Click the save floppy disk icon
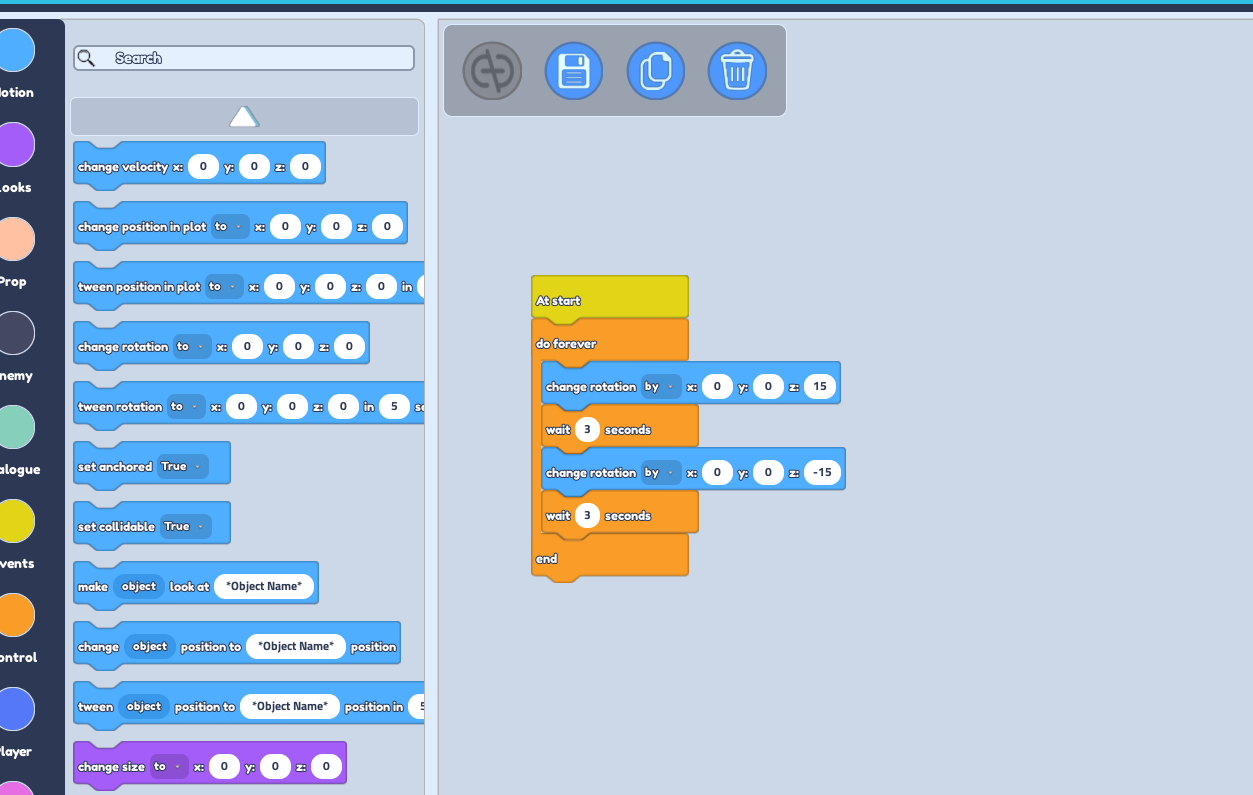The image size is (1253, 795). [574, 71]
